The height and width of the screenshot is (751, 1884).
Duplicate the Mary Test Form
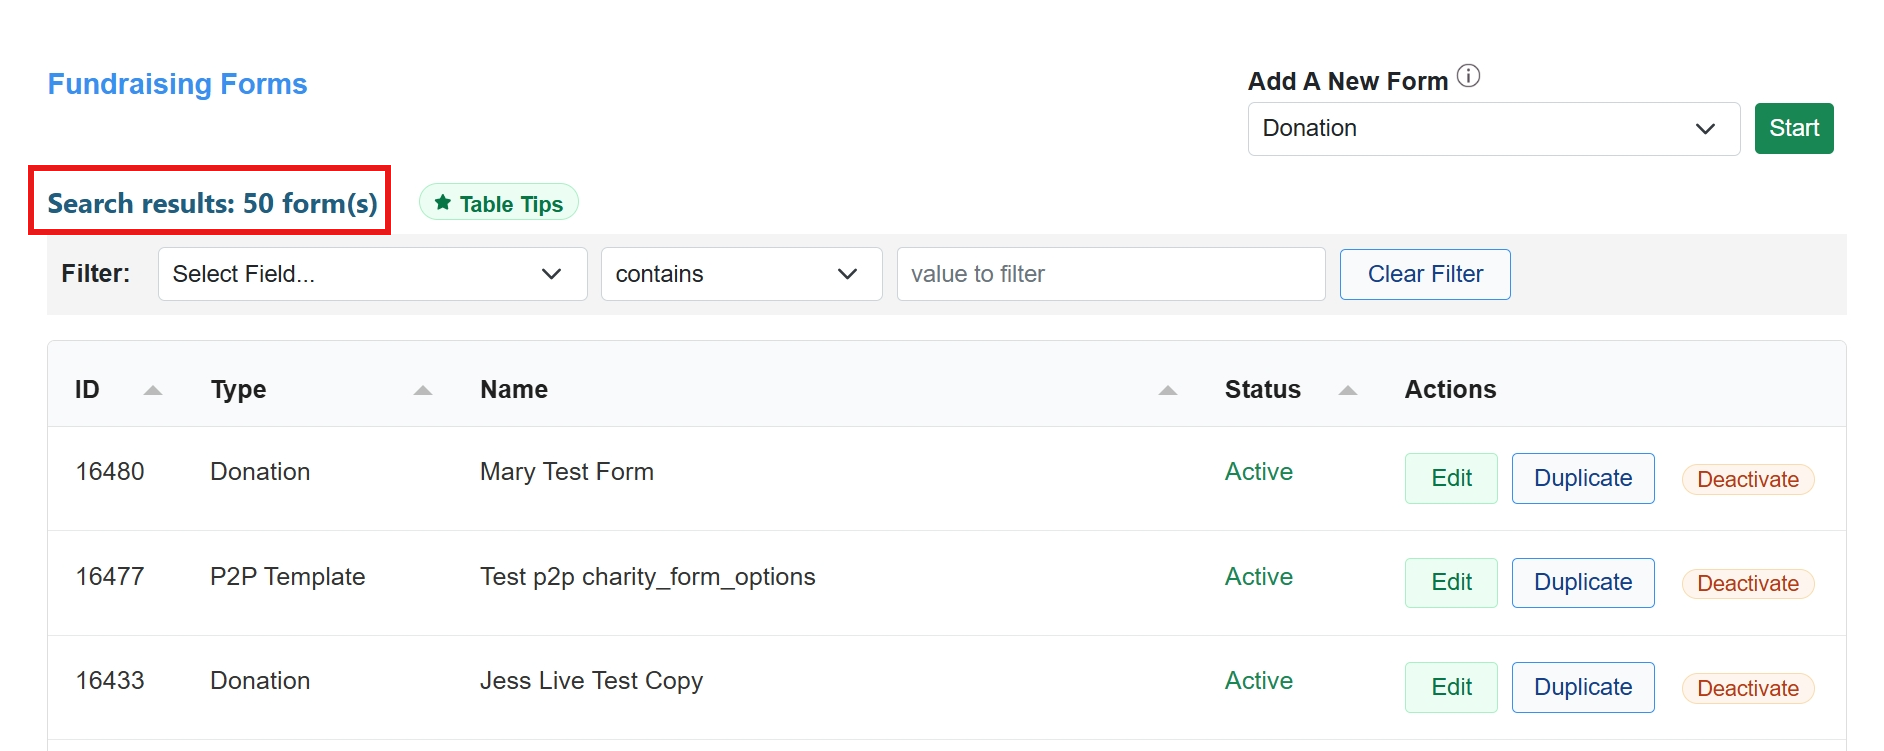coord(1582,478)
